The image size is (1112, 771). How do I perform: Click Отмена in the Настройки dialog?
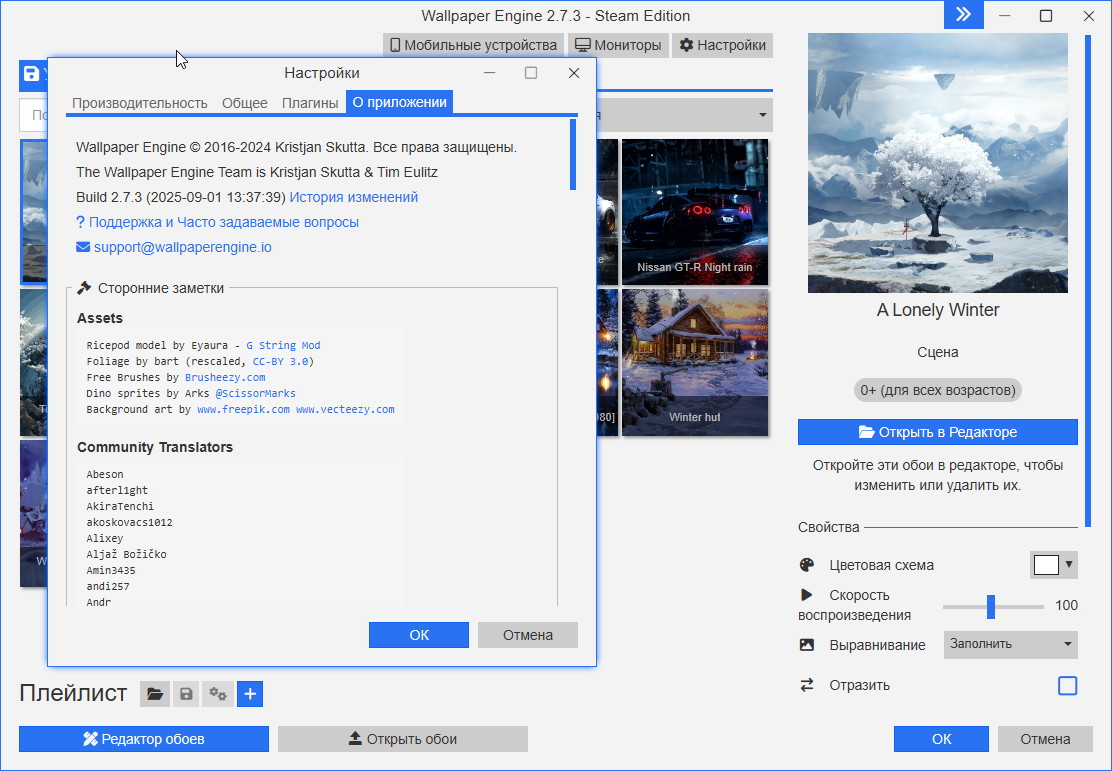[528, 635]
